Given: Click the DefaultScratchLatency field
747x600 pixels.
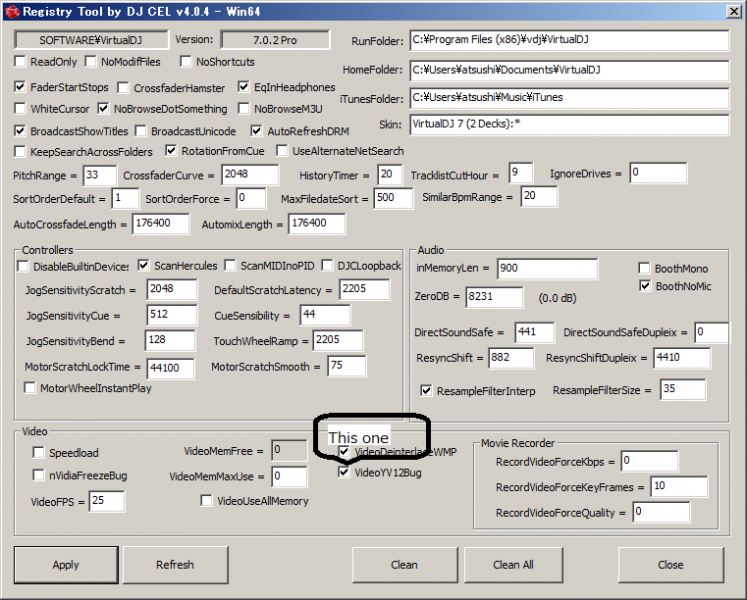Looking at the screenshot, I should (364, 289).
